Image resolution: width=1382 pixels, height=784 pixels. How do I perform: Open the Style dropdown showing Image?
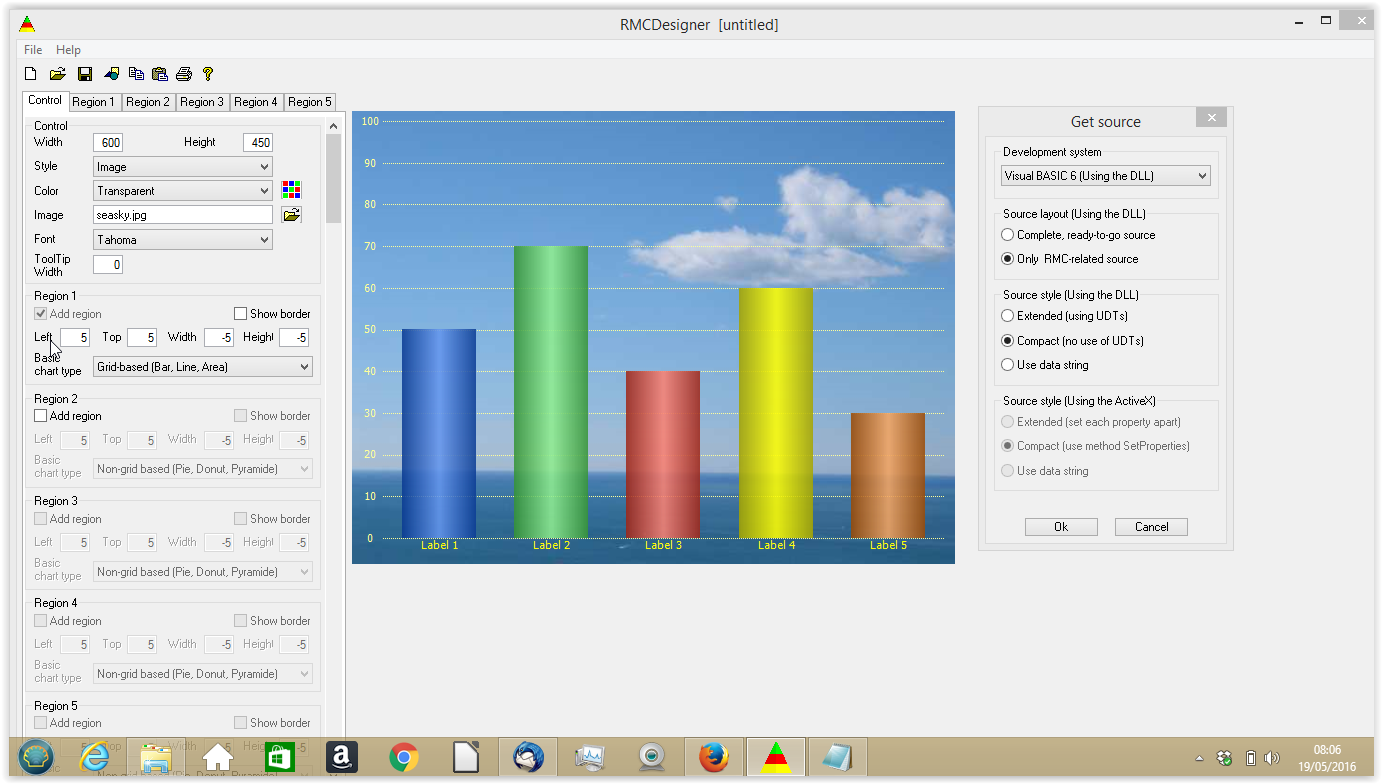click(182, 167)
